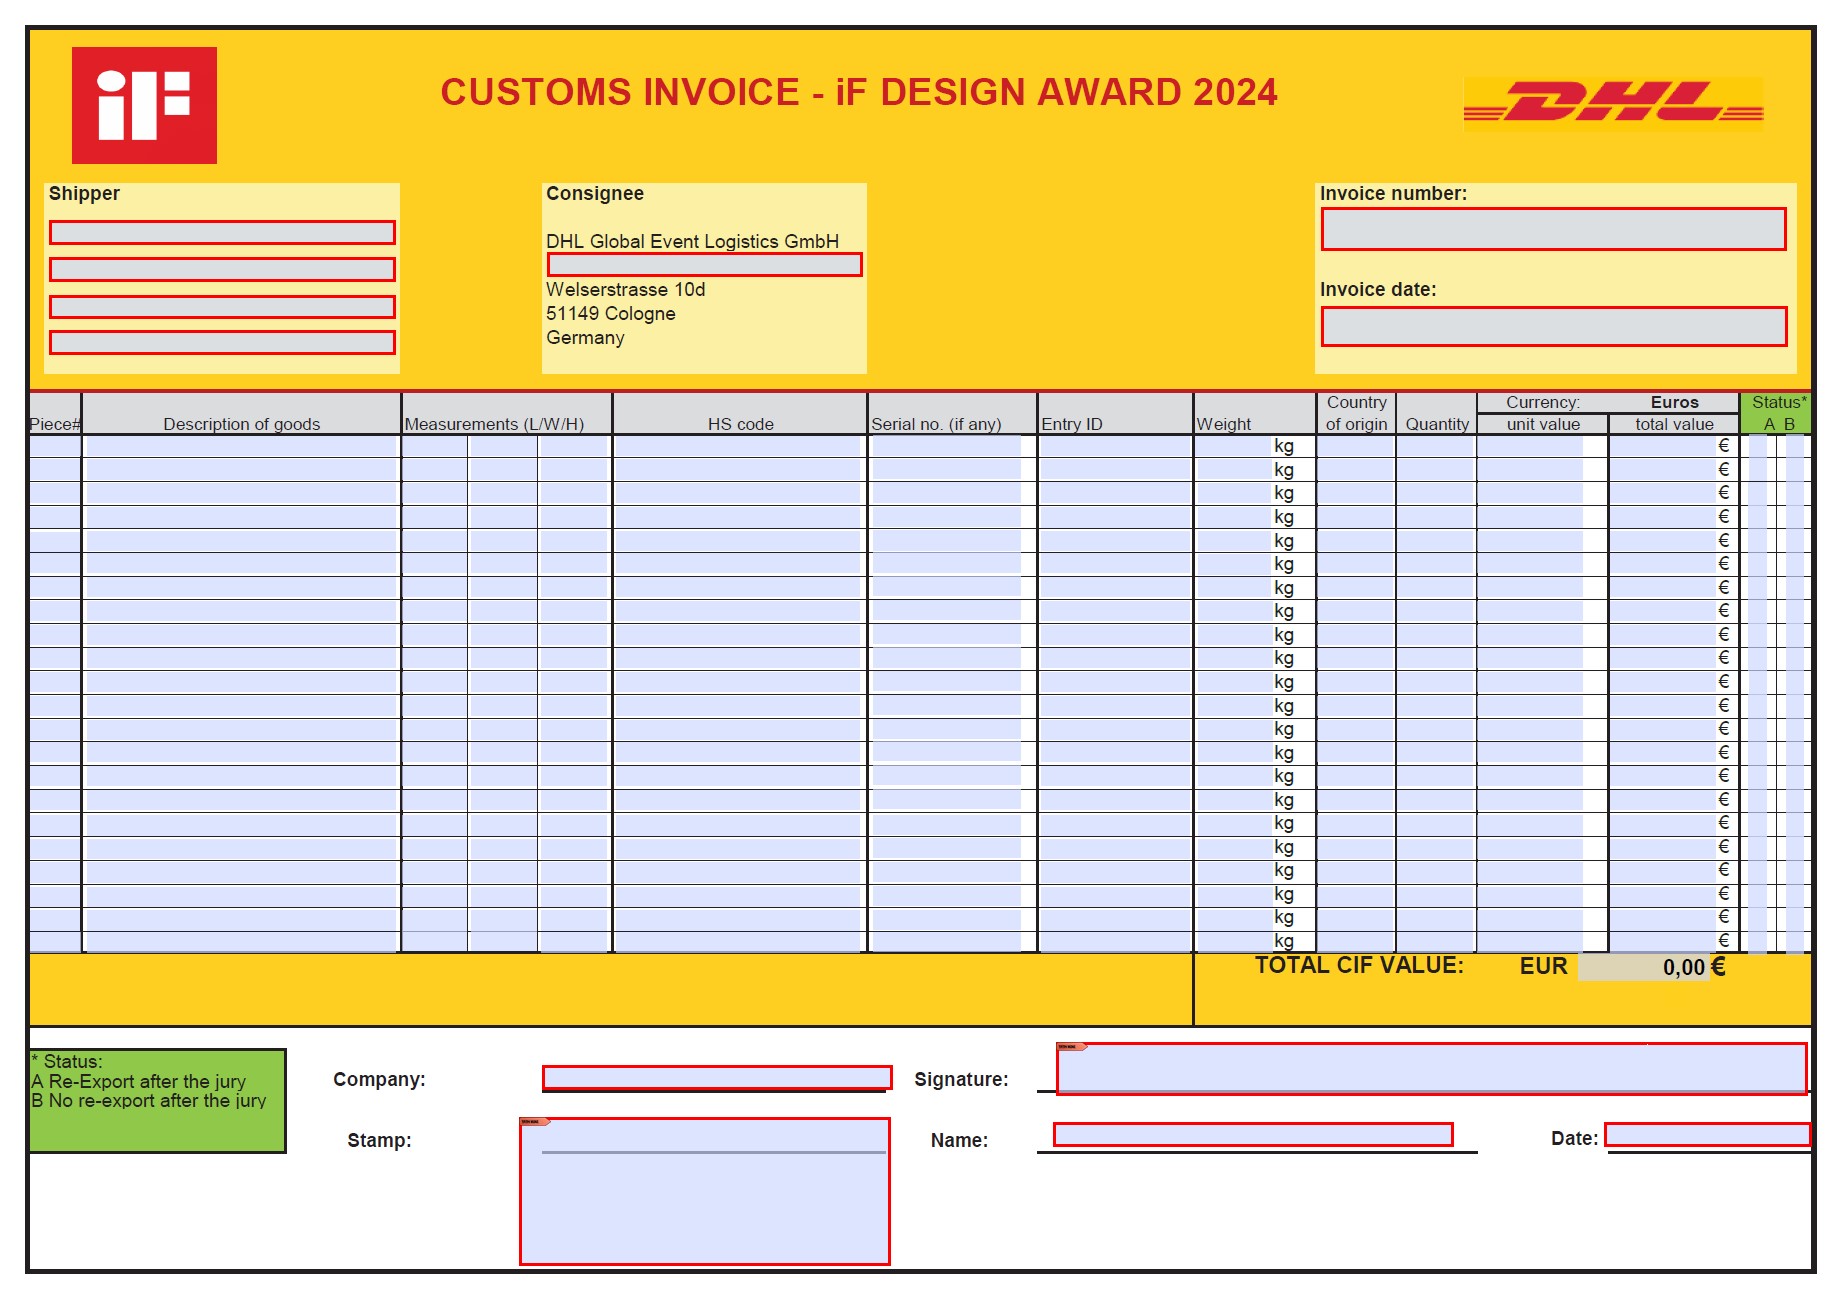The image size is (1842, 1300).
Task: Click the Currency: label
Action: 1543,402
